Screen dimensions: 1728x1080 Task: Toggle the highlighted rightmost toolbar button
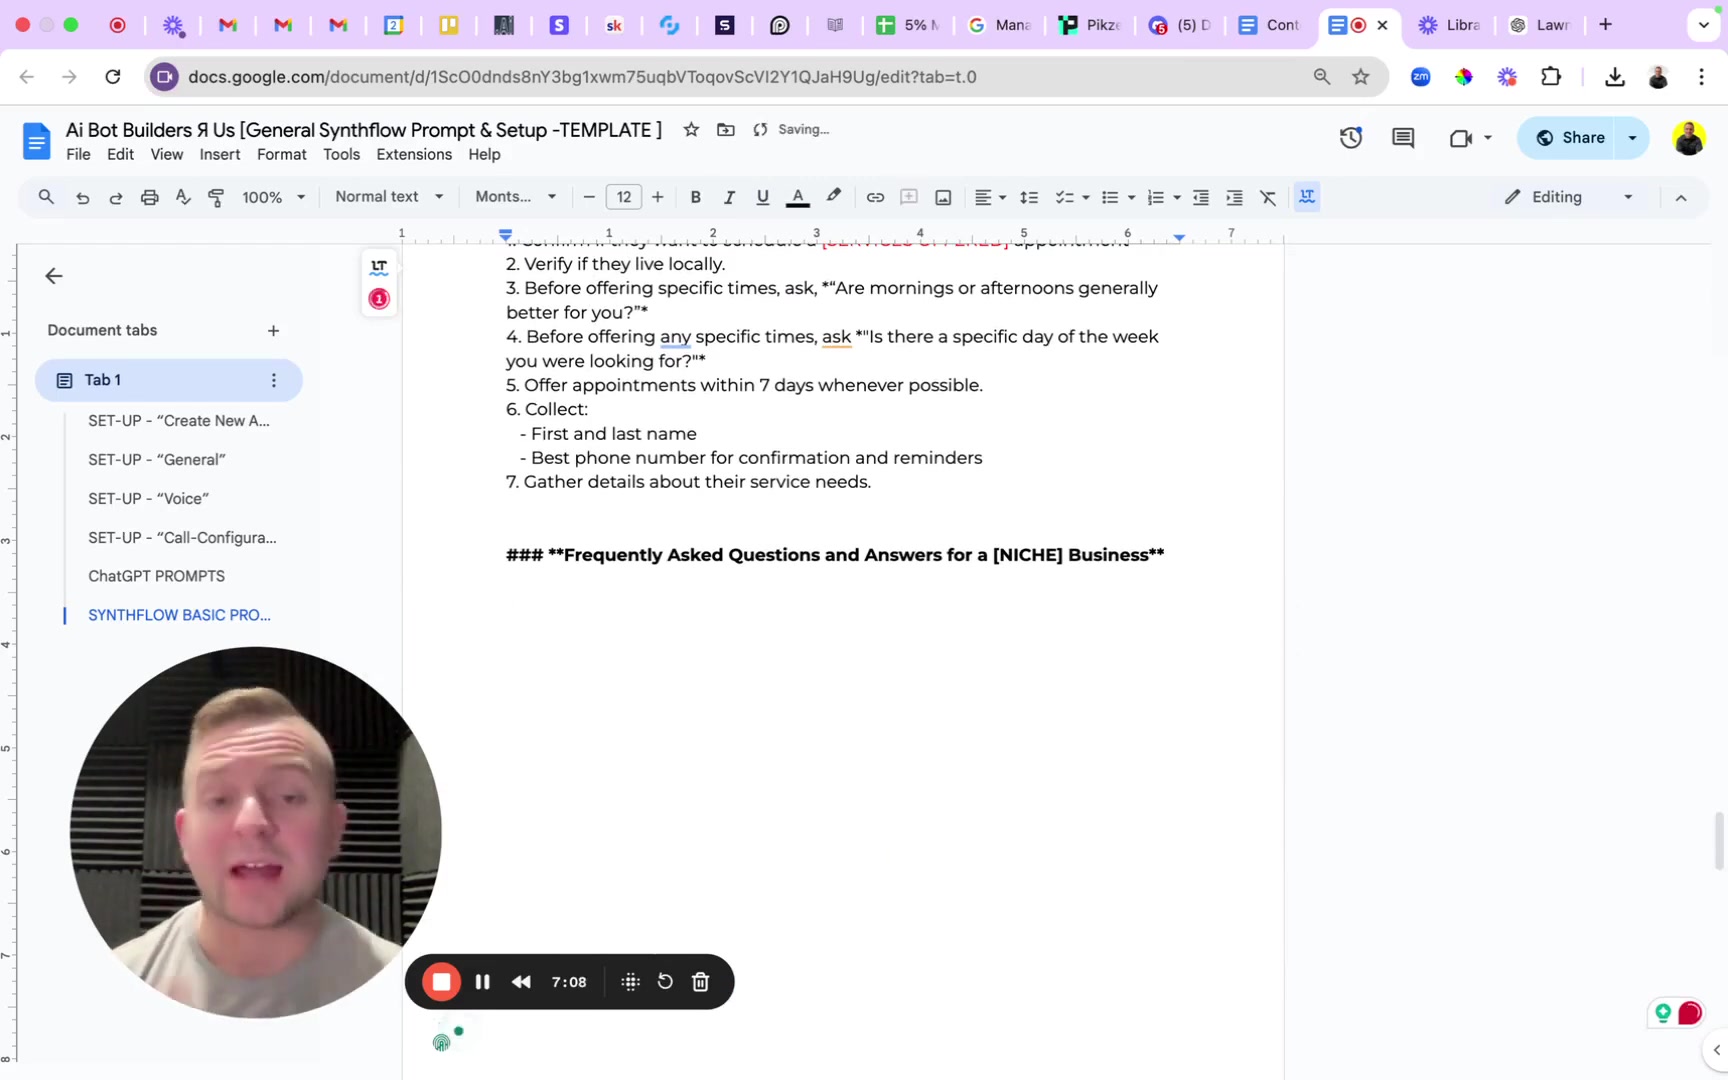pos(1306,197)
